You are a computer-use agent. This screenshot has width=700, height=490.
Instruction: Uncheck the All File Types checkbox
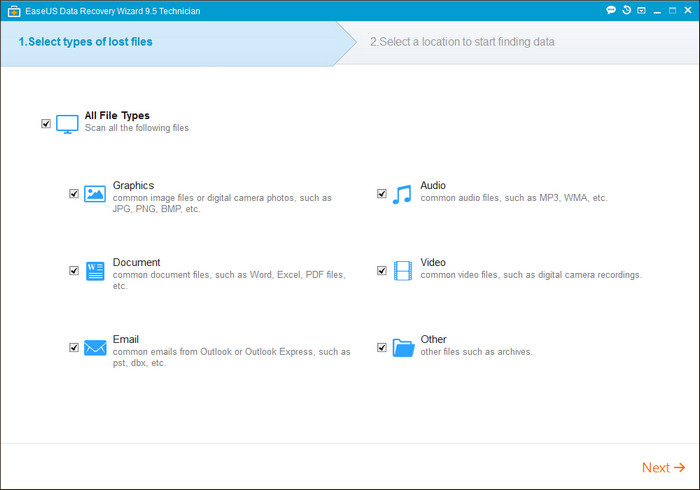[x=46, y=124]
